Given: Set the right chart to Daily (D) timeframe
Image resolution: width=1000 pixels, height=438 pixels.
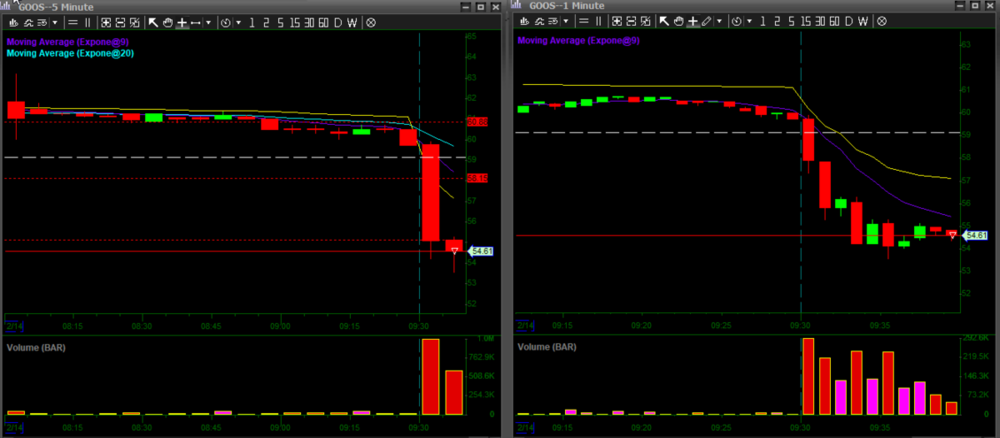Looking at the screenshot, I should [848, 21].
